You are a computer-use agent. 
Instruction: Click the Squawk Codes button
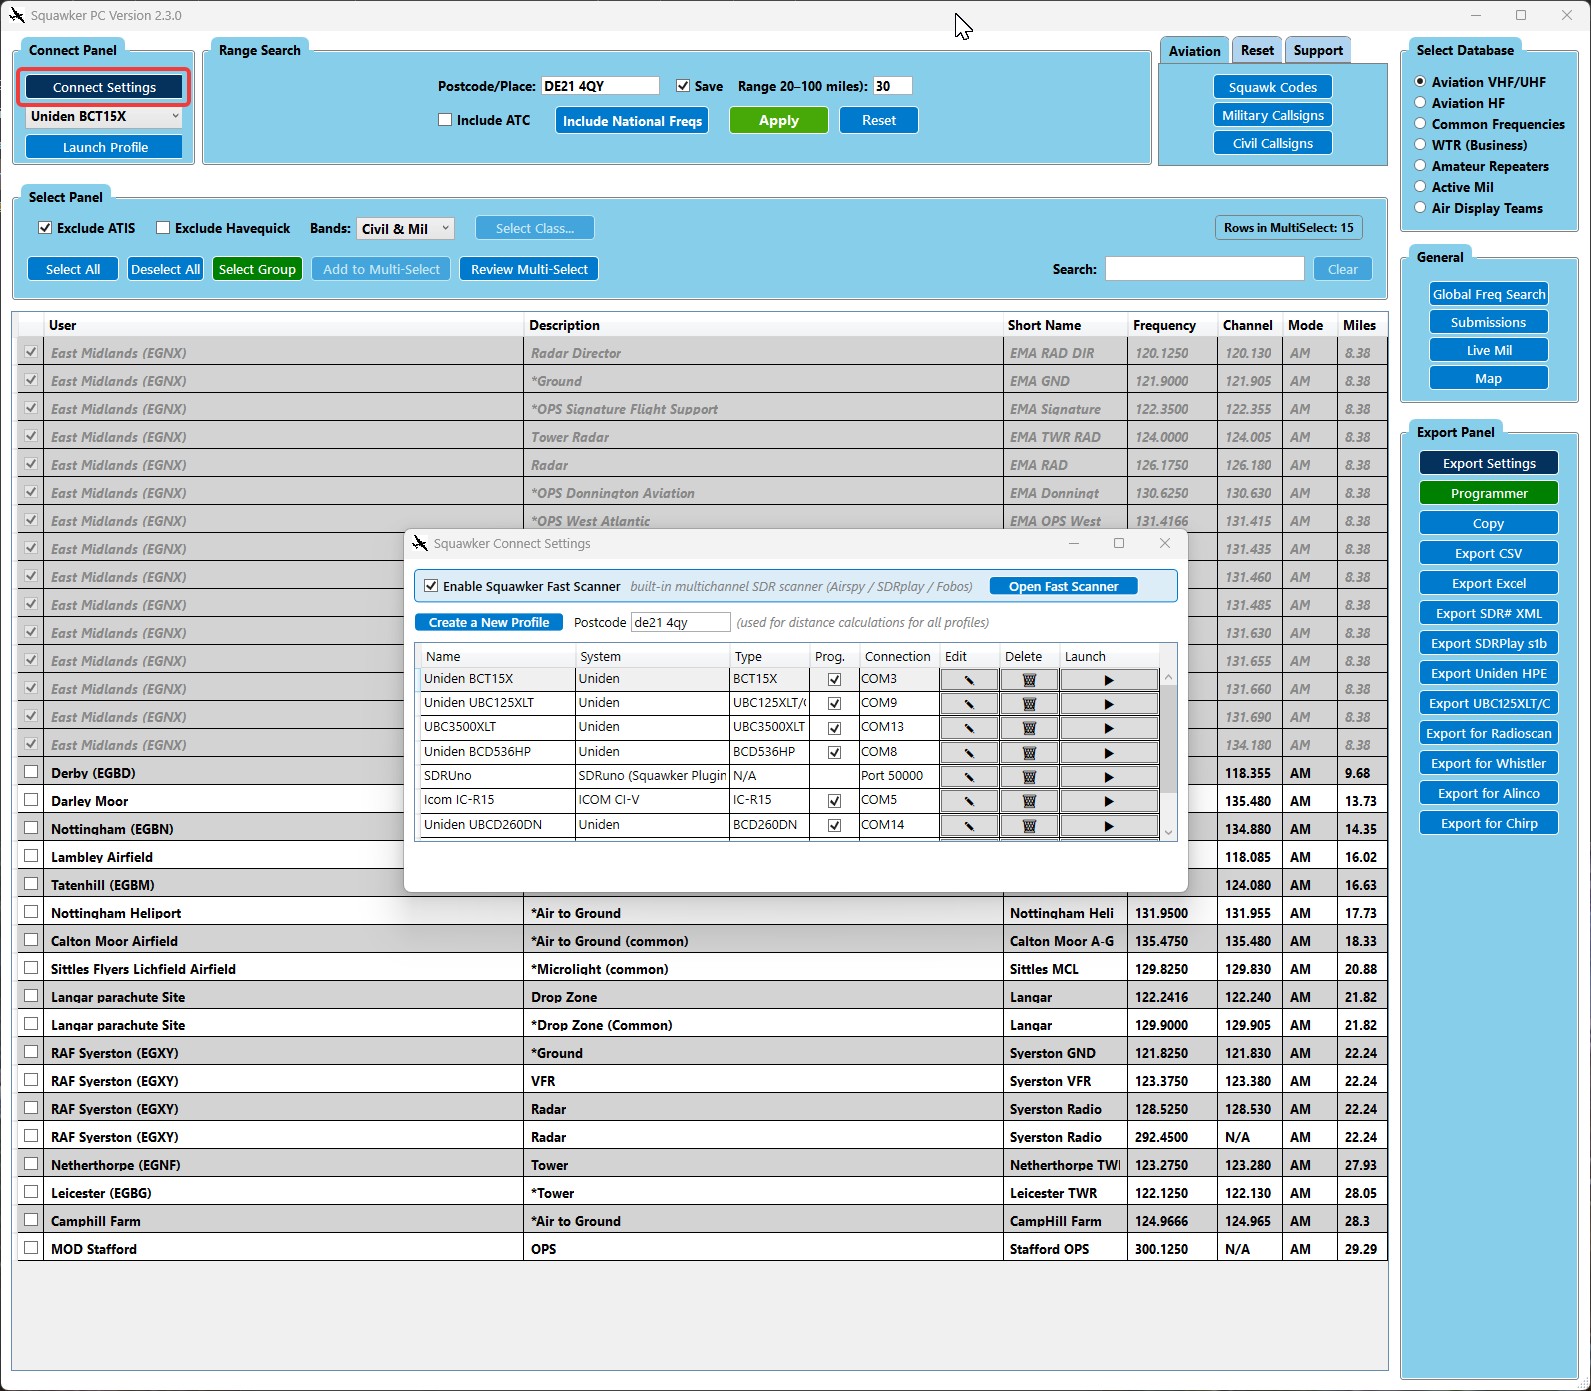[x=1272, y=87]
